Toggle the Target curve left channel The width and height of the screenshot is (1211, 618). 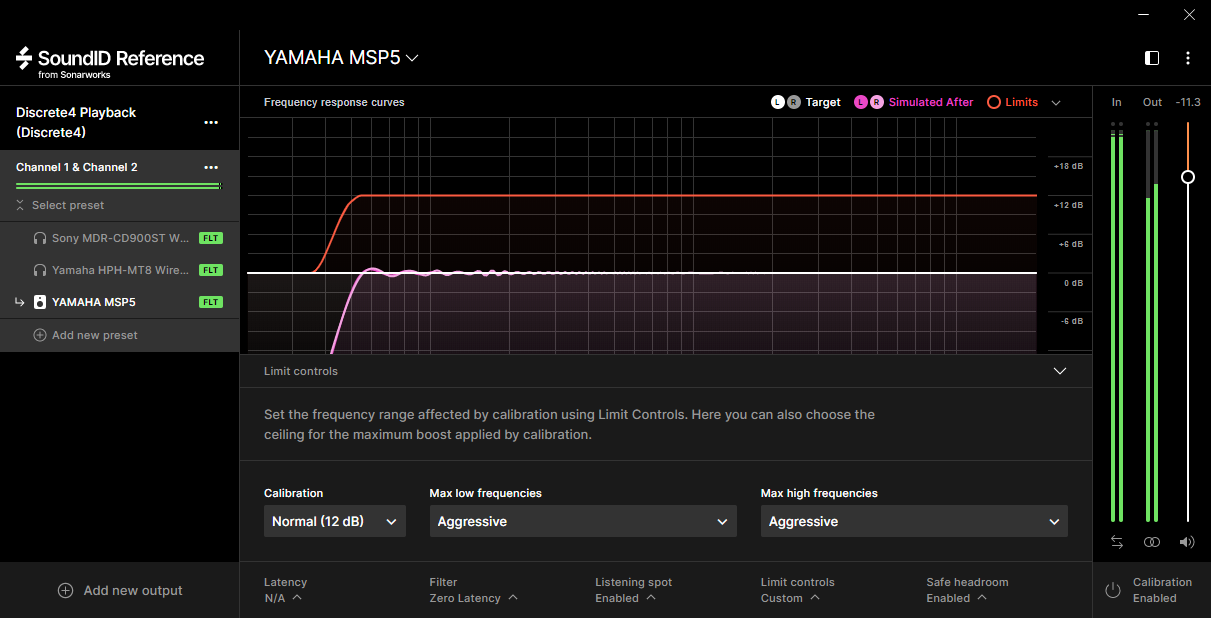778,102
